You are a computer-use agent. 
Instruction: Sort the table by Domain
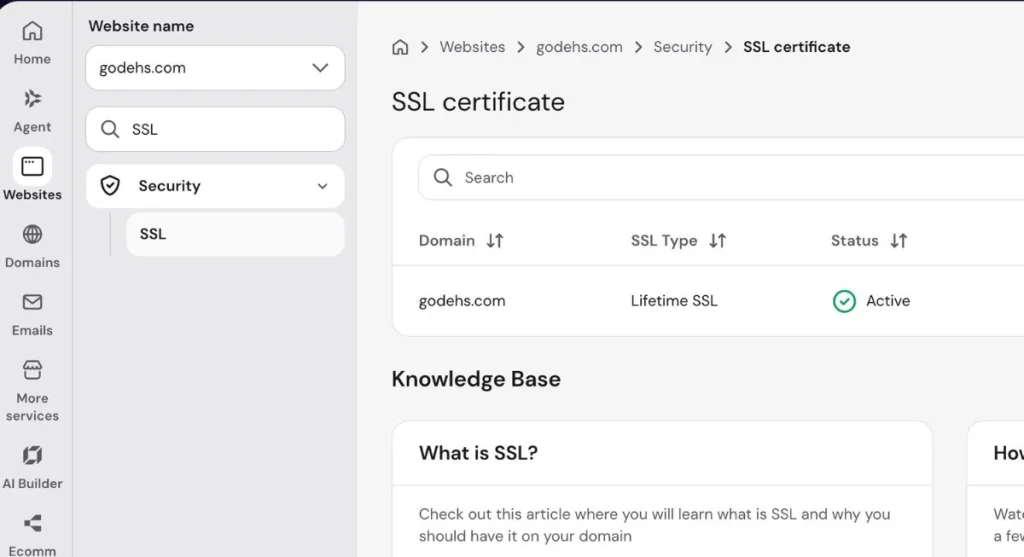click(x=495, y=241)
